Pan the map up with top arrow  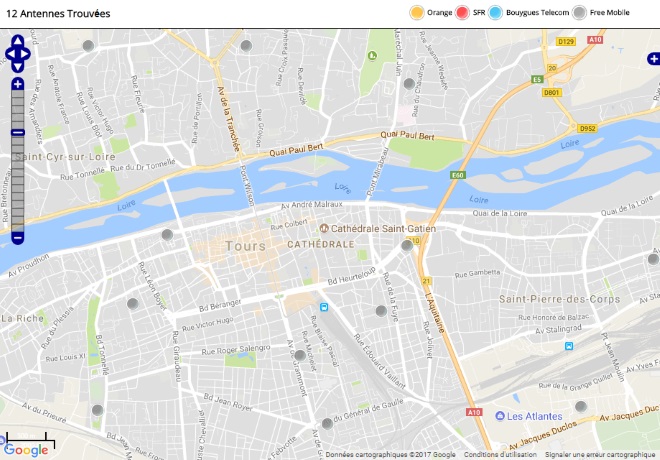18,41
